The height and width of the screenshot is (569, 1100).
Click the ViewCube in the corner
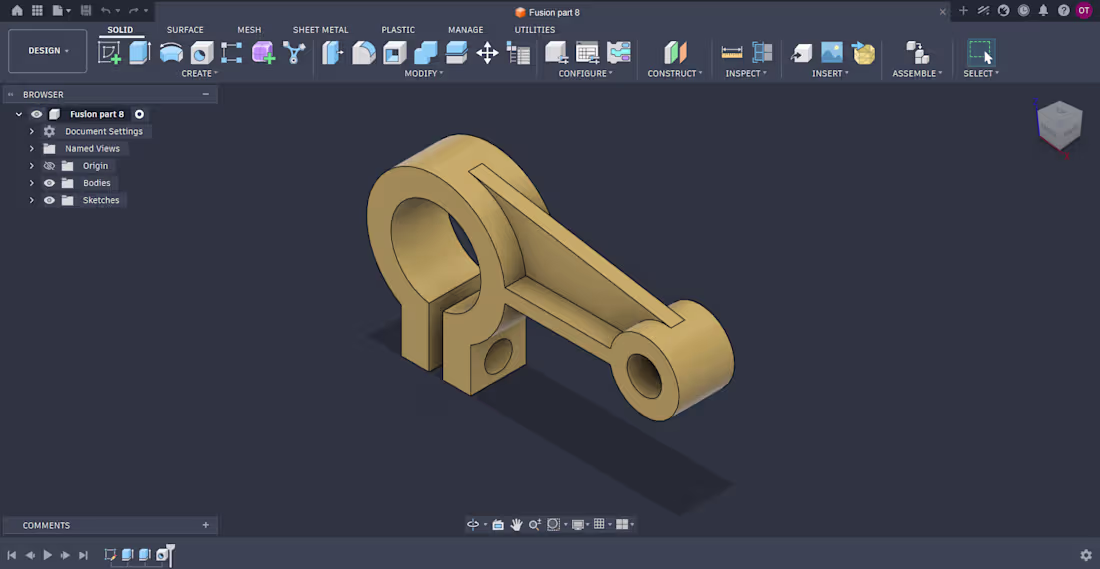click(x=1059, y=125)
